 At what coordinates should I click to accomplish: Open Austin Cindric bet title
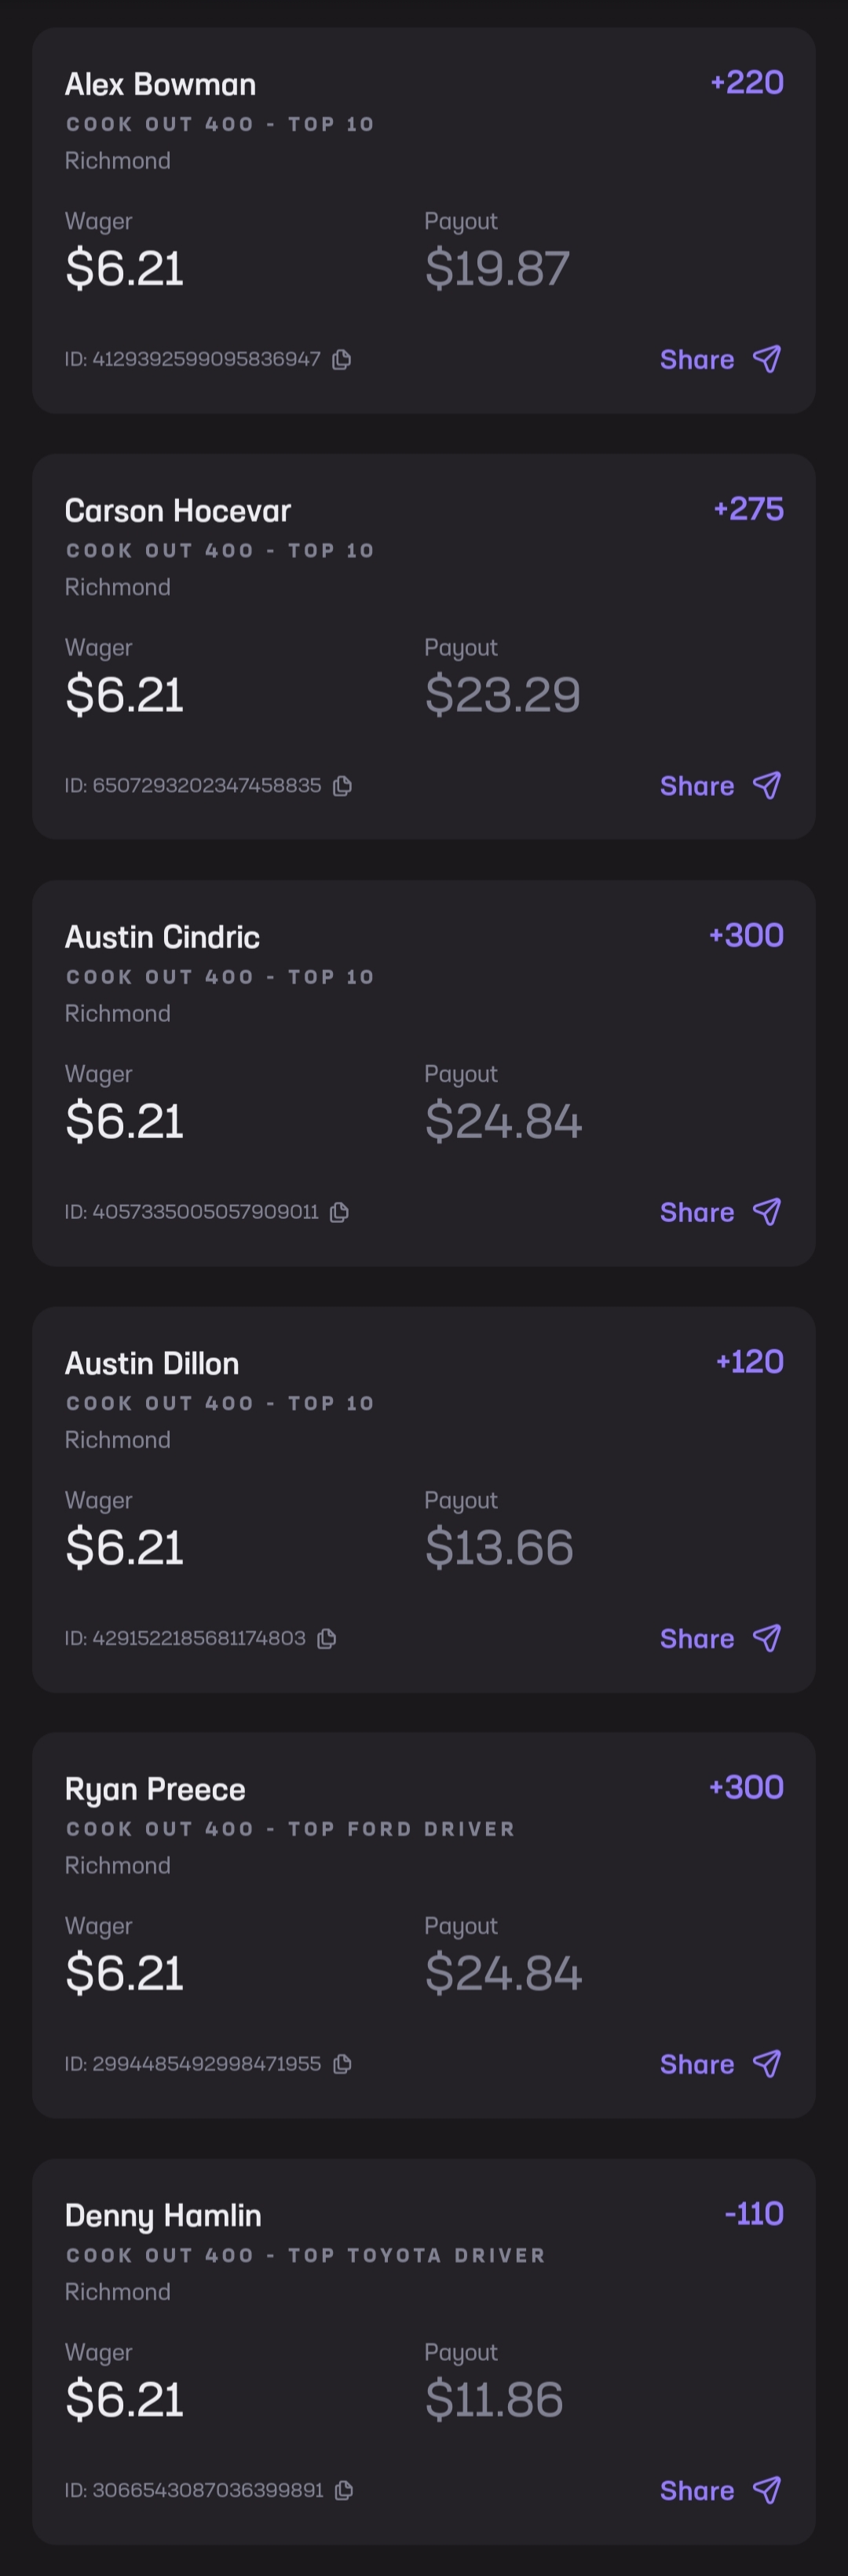tap(162, 937)
